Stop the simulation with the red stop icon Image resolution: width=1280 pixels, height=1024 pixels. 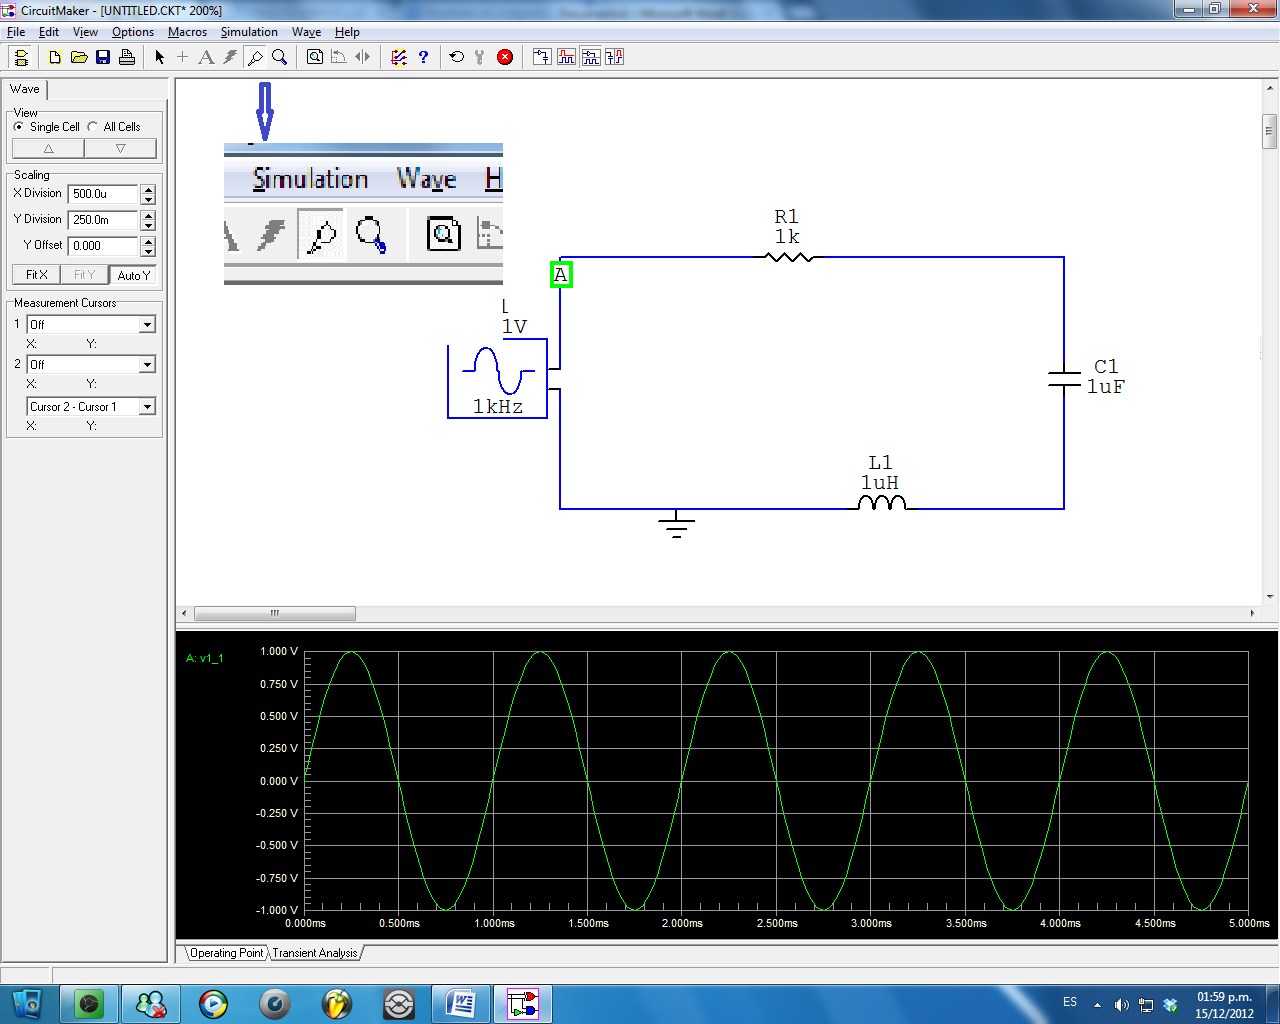[x=505, y=57]
